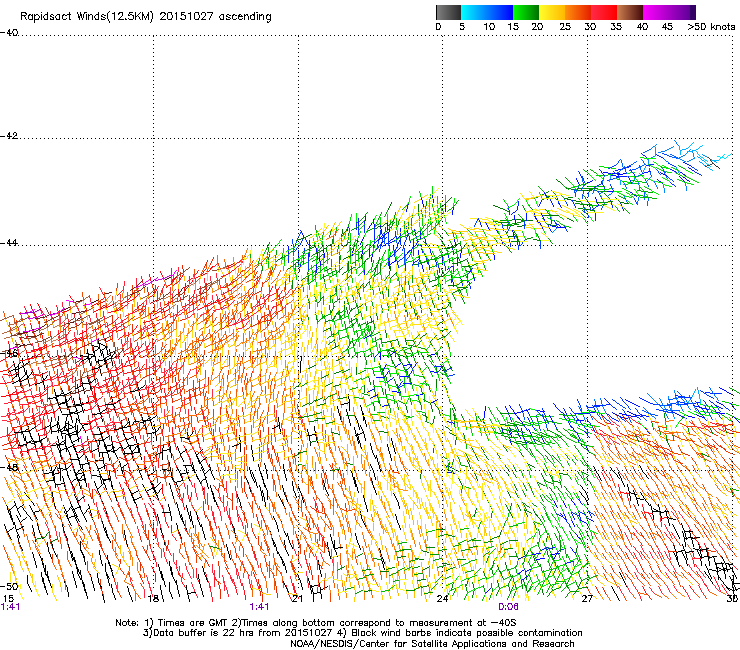740x650 pixels.
Task: Click the legend label "5"
Action: [x=462, y=27]
